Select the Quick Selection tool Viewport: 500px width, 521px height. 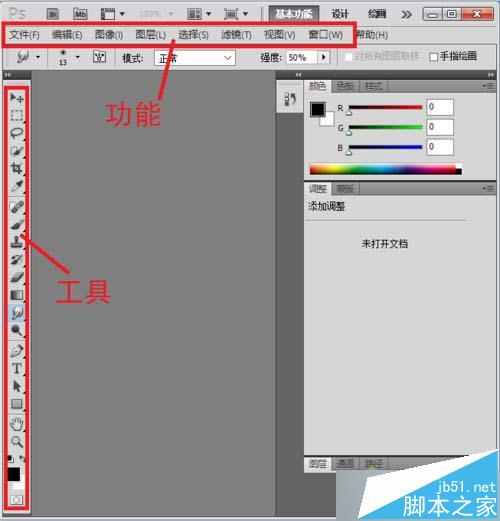pyautogui.click(x=17, y=151)
